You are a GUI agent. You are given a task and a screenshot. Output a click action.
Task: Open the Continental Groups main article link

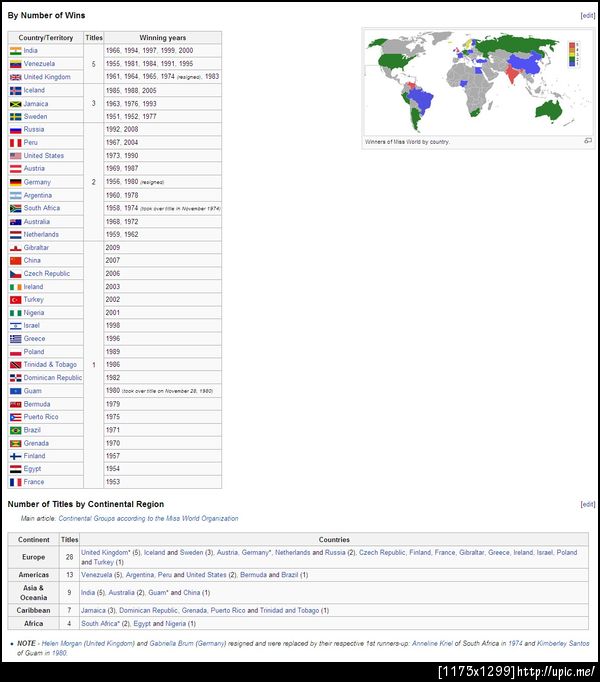(x=148, y=518)
